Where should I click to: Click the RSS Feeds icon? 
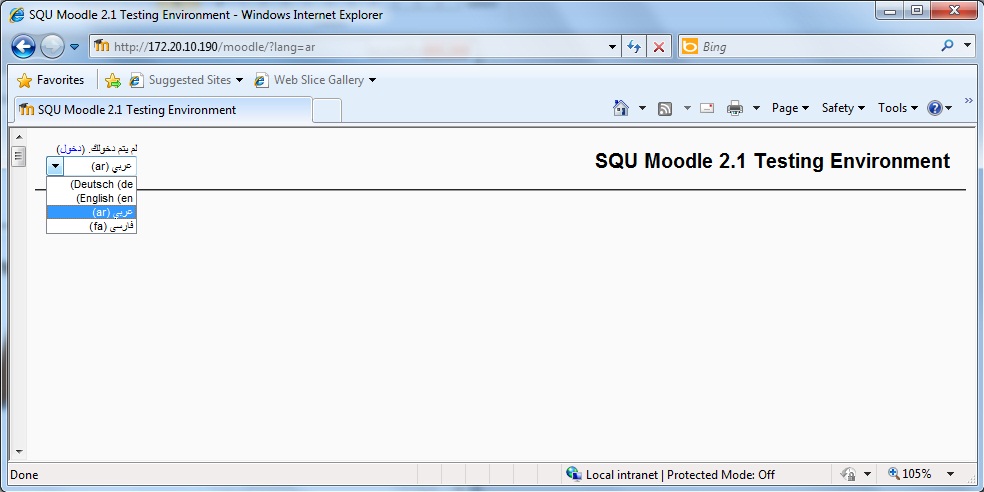click(665, 109)
